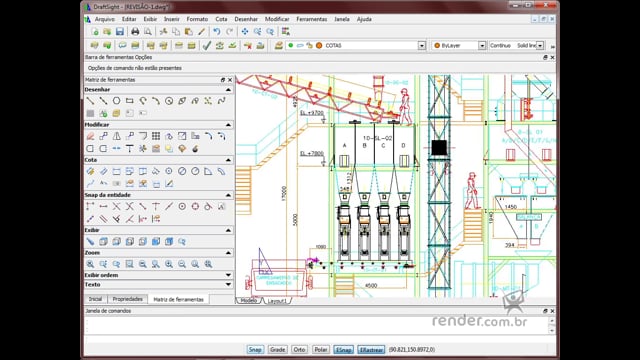640x360 pixels.
Task: Open the COTAS layer dropdown
Action: click(x=422, y=46)
